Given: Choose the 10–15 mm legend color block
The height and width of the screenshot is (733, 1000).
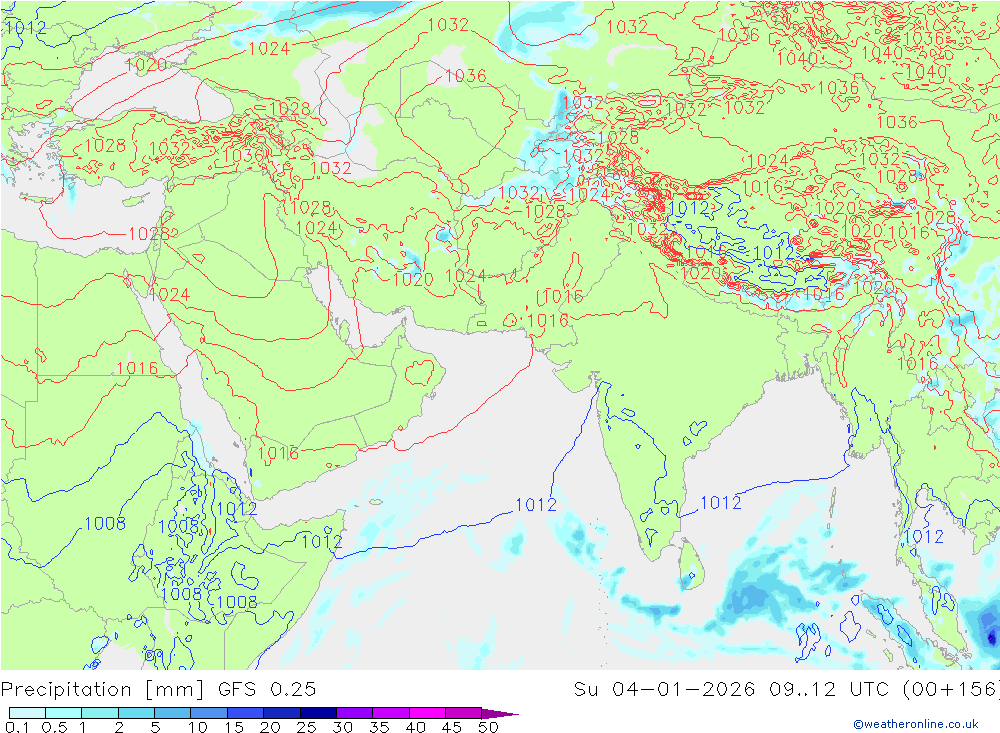Looking at the screenshot, I should [x=209, y=713].
